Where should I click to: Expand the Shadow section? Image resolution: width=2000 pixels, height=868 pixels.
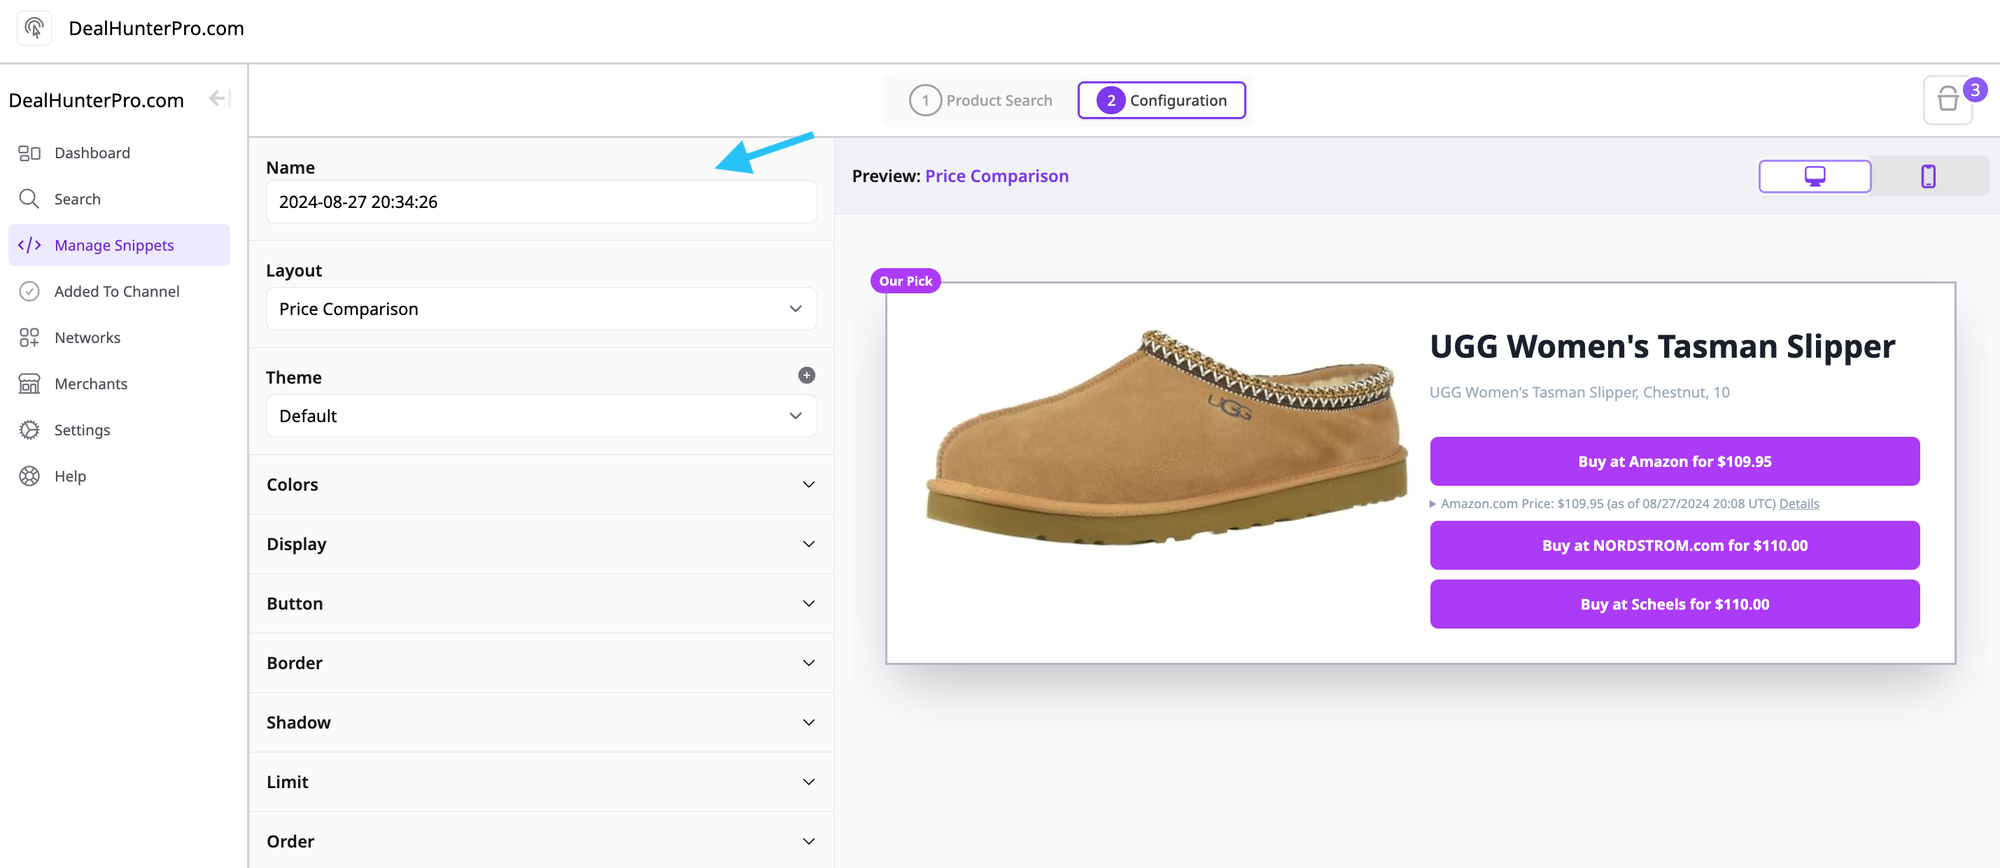541,722
